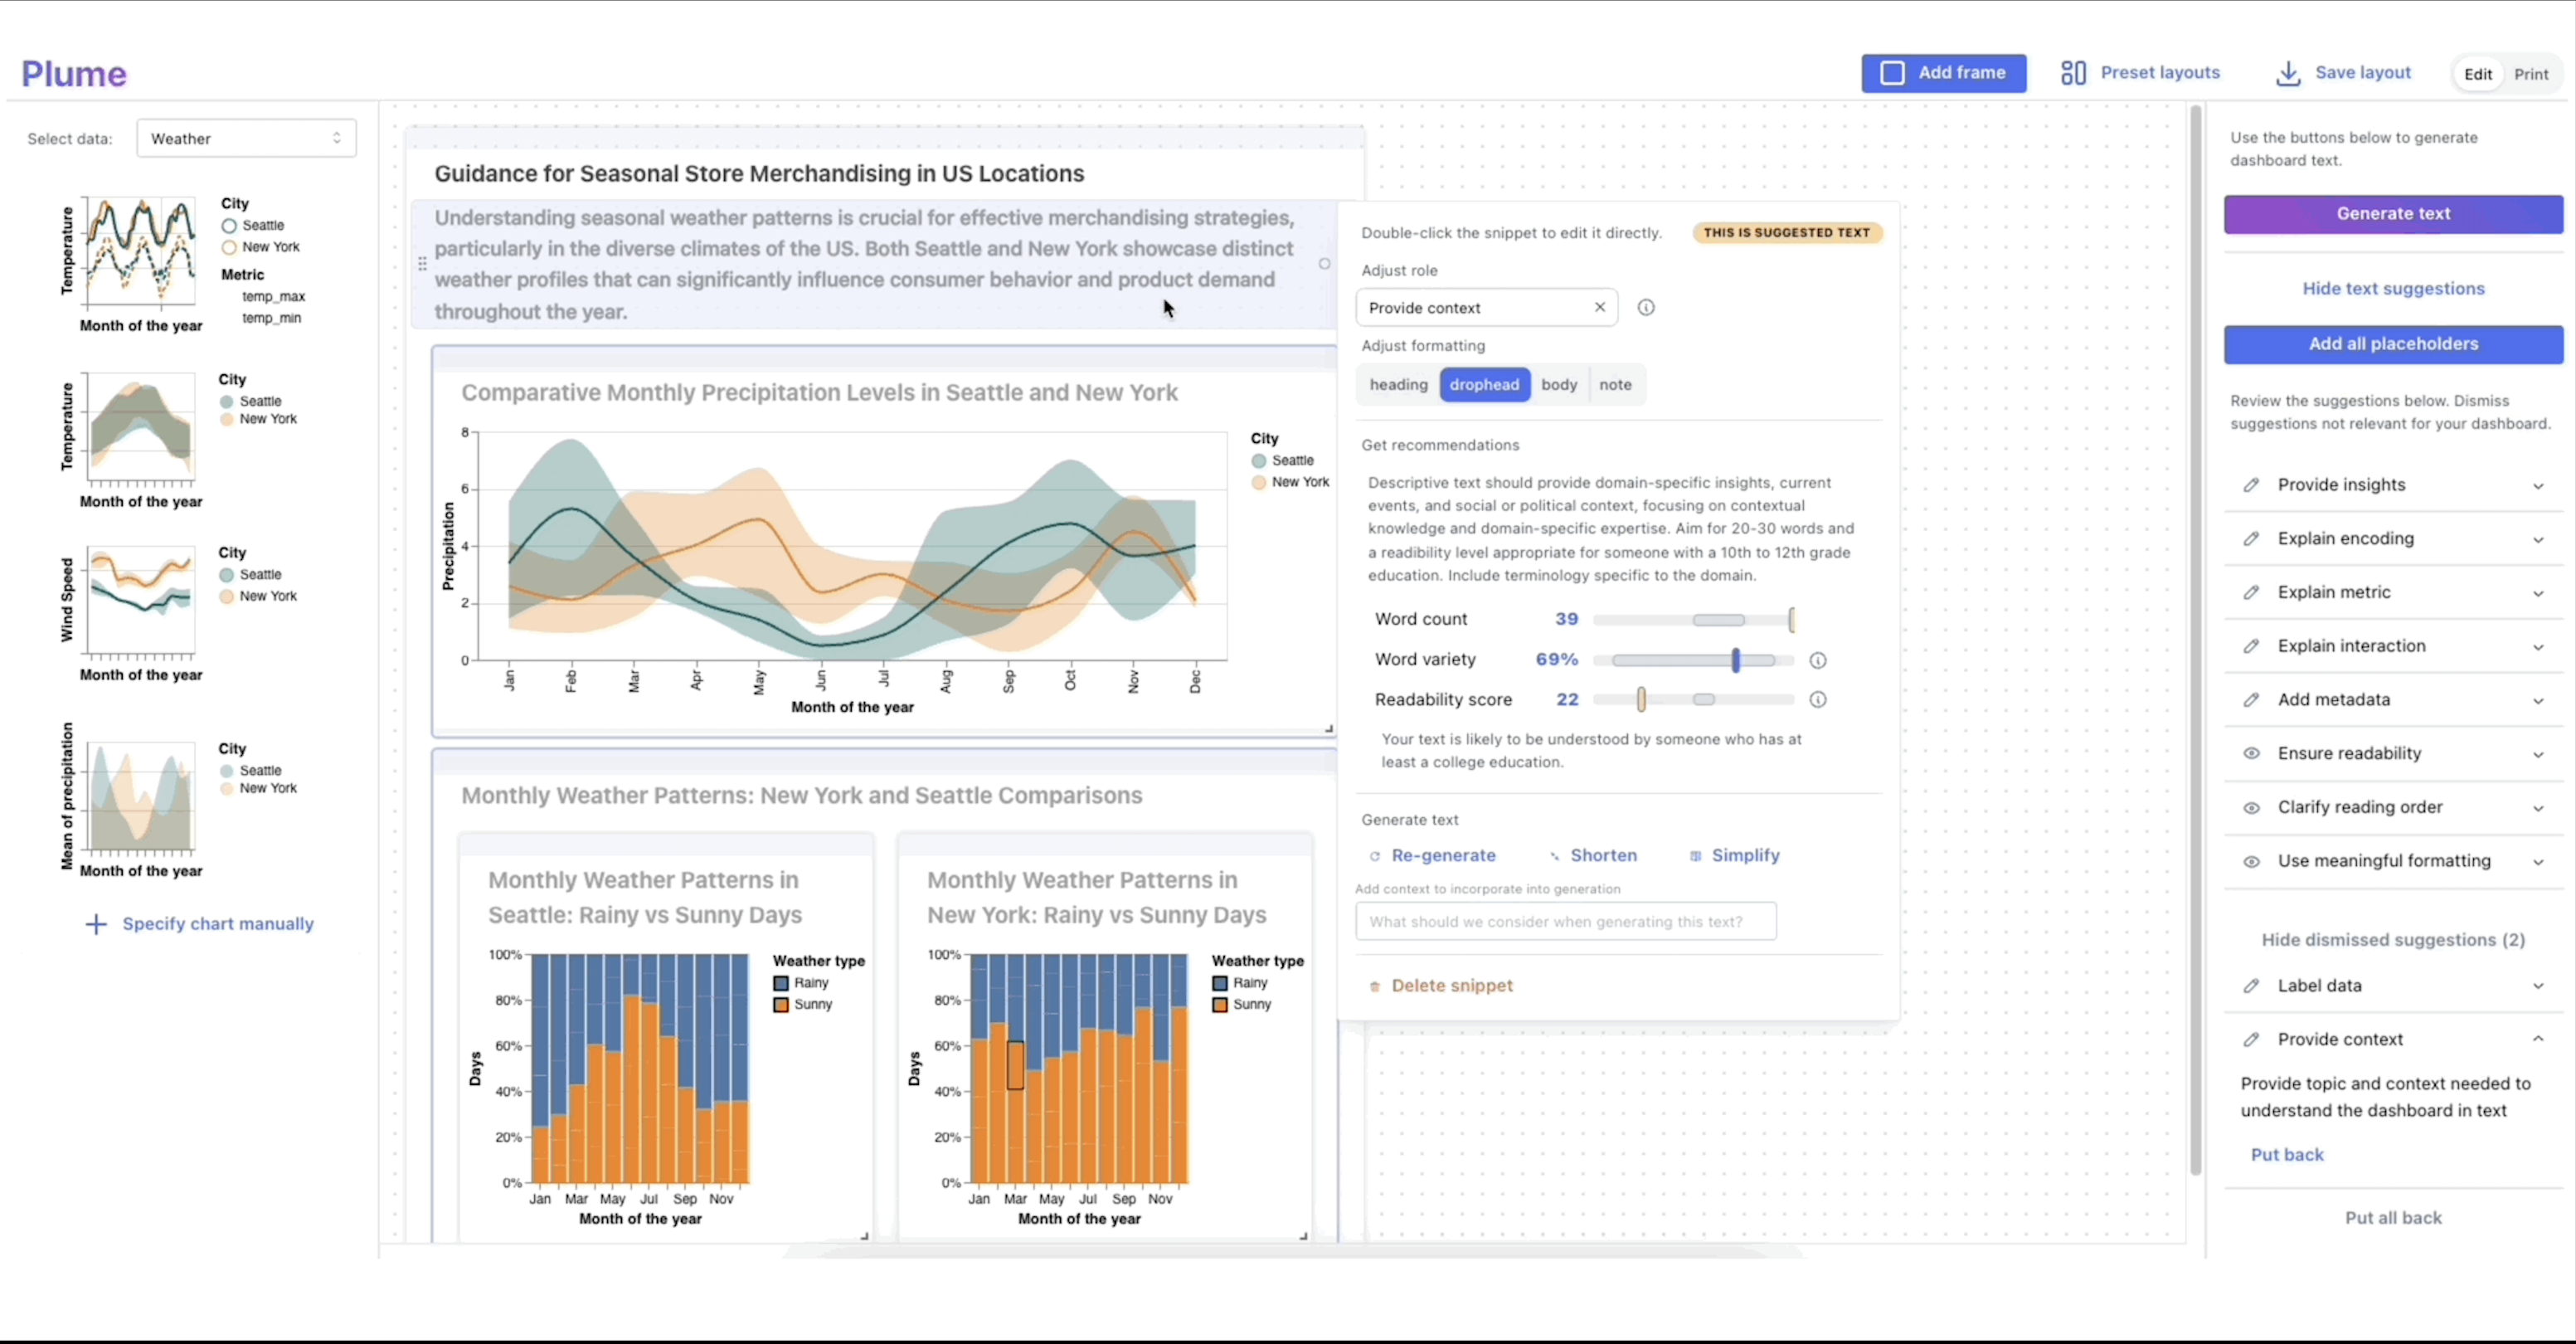Expand the Provide insights suggestion
2576x1344 pixels.
tap(2538, 486)
